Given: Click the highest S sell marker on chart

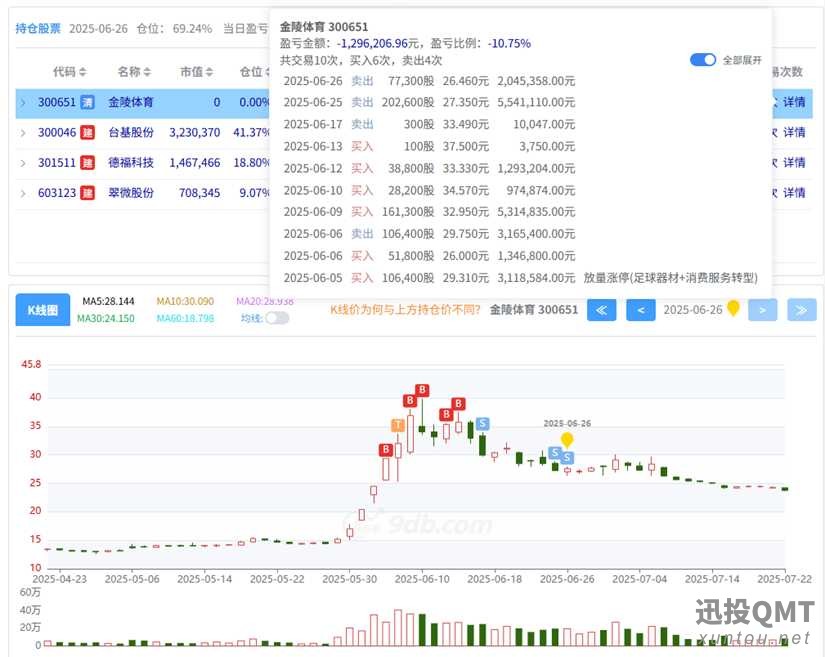Looking at the screenshot, I should pos(482,423).
